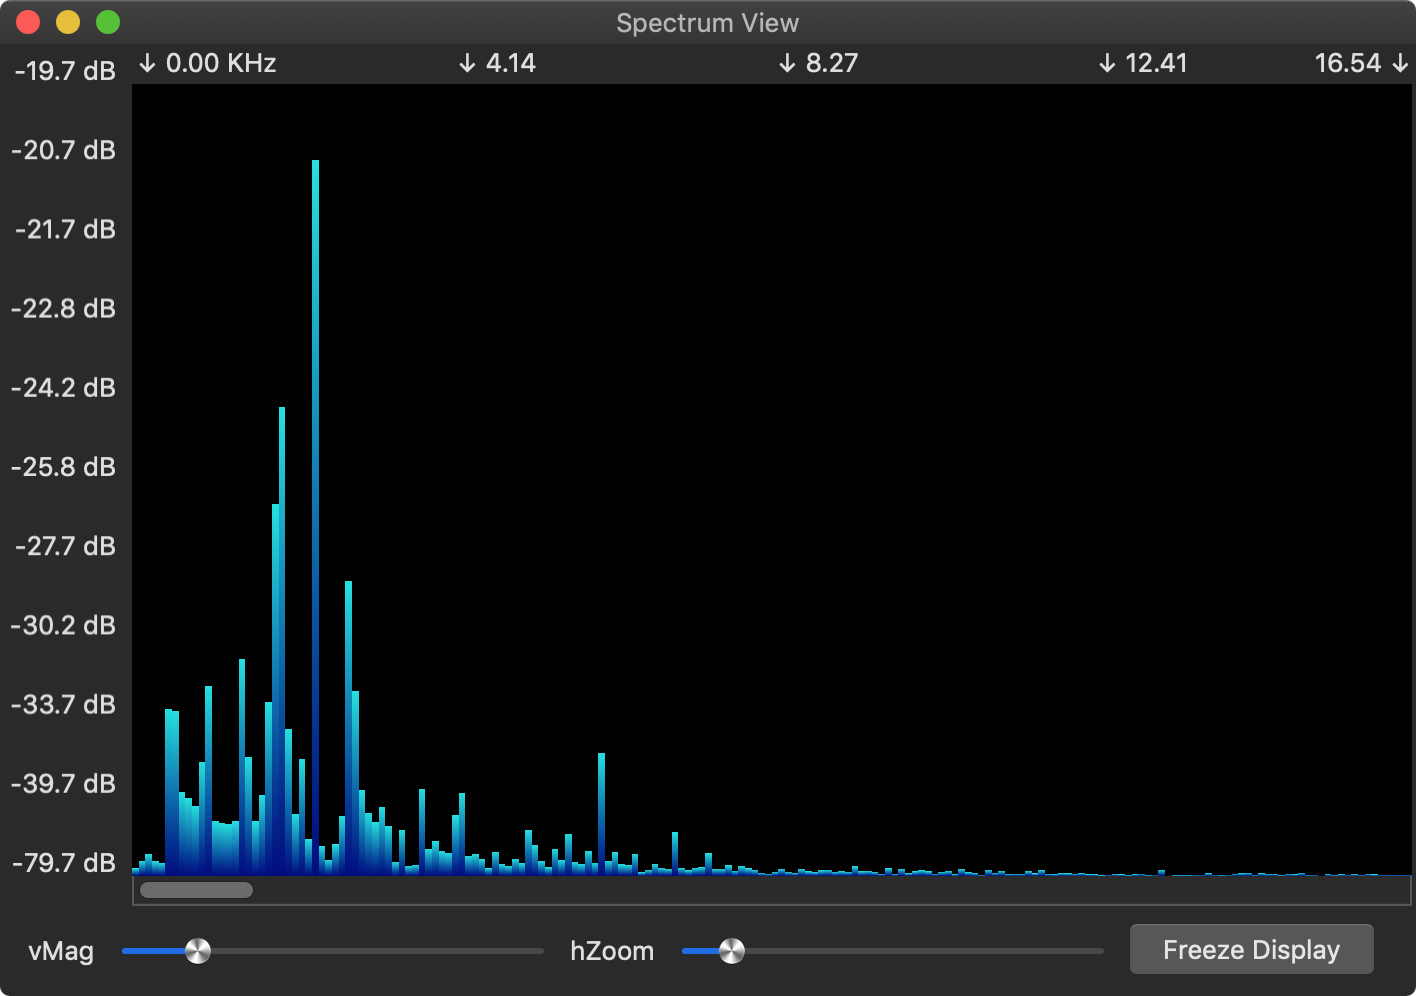Screen dimensions: 1416x996
Task: Click the Freeze Display button
Action: click(1251, 949)
